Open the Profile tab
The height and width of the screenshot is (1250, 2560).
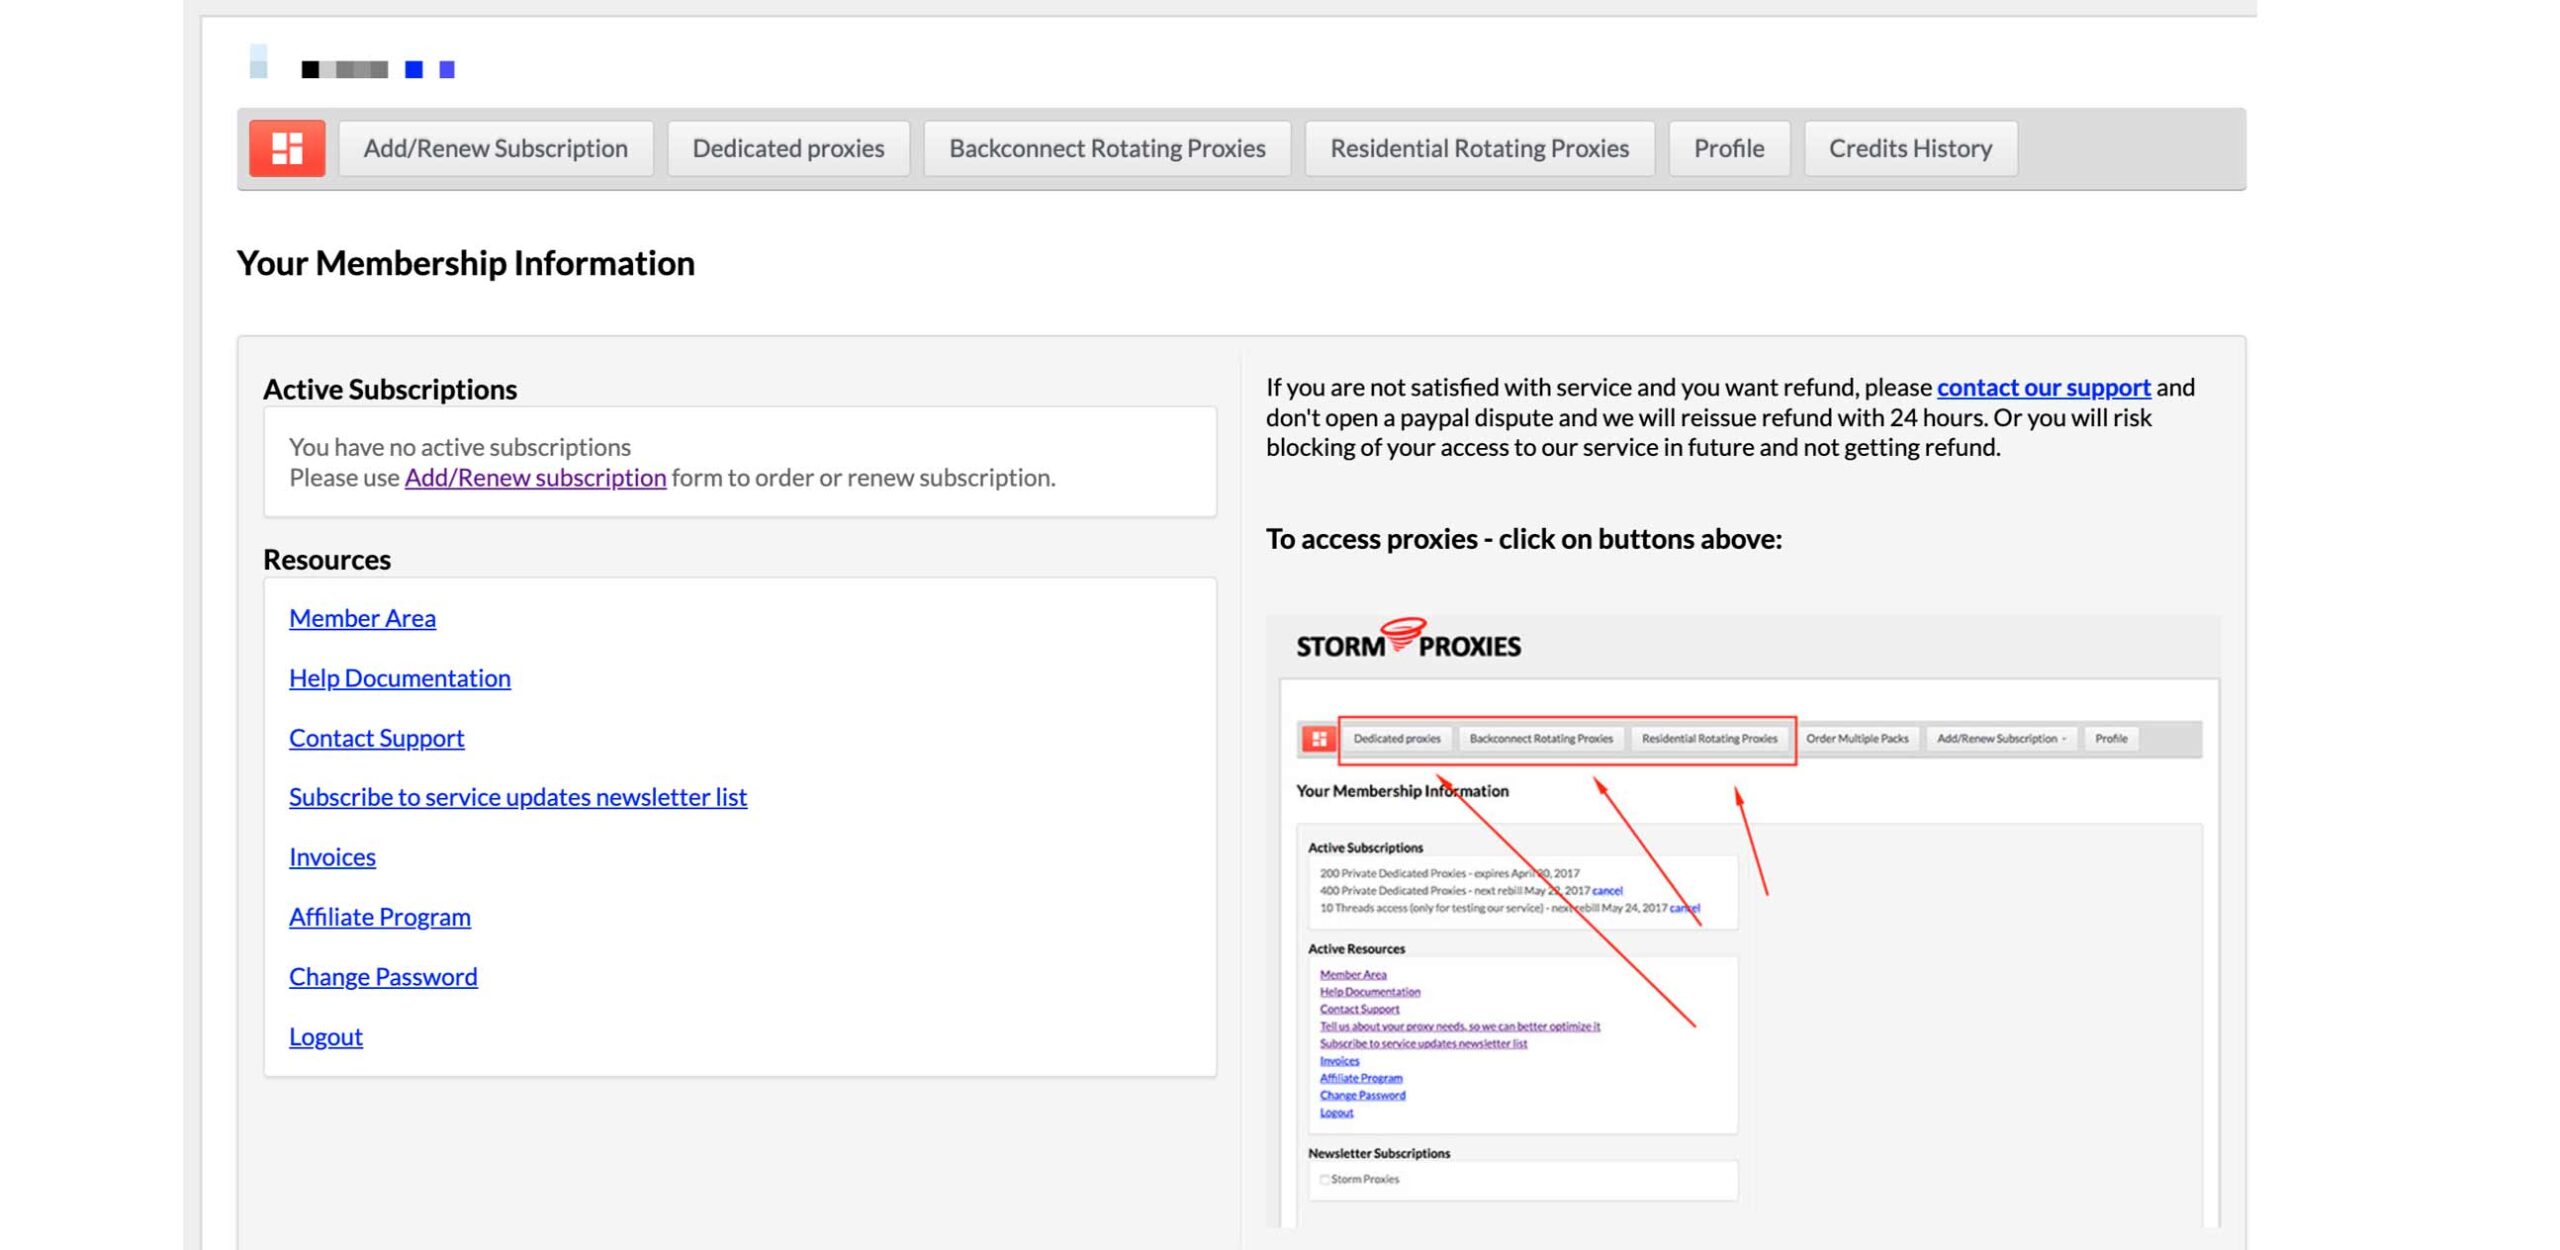(1728, 148)
